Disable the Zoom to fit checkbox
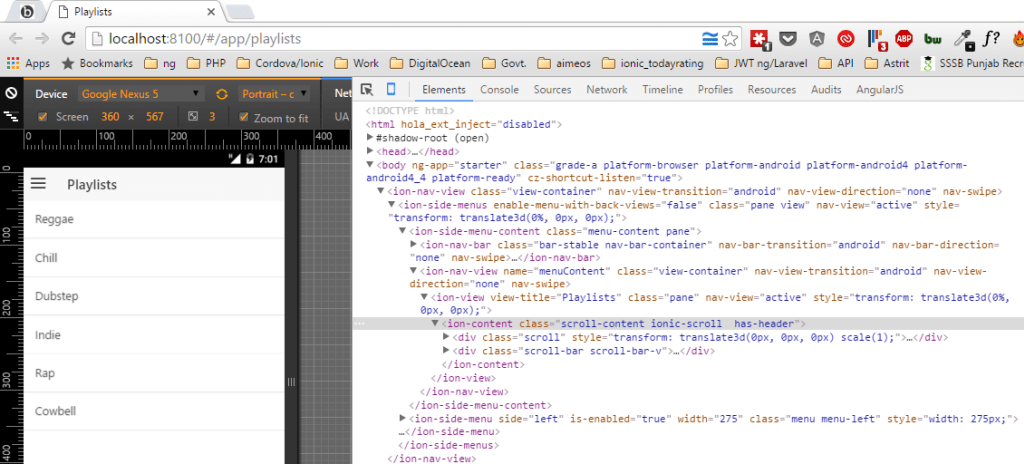Image resolution: width=1024 pixels, height=464 pixels. point(243,117)
